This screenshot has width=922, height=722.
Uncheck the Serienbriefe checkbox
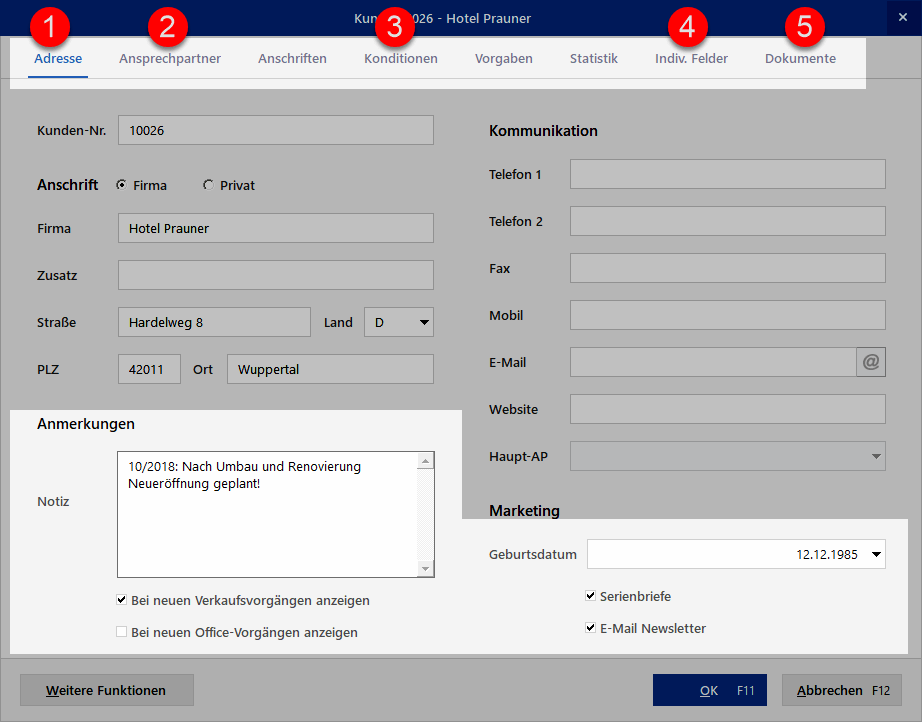tap(590, 596)
